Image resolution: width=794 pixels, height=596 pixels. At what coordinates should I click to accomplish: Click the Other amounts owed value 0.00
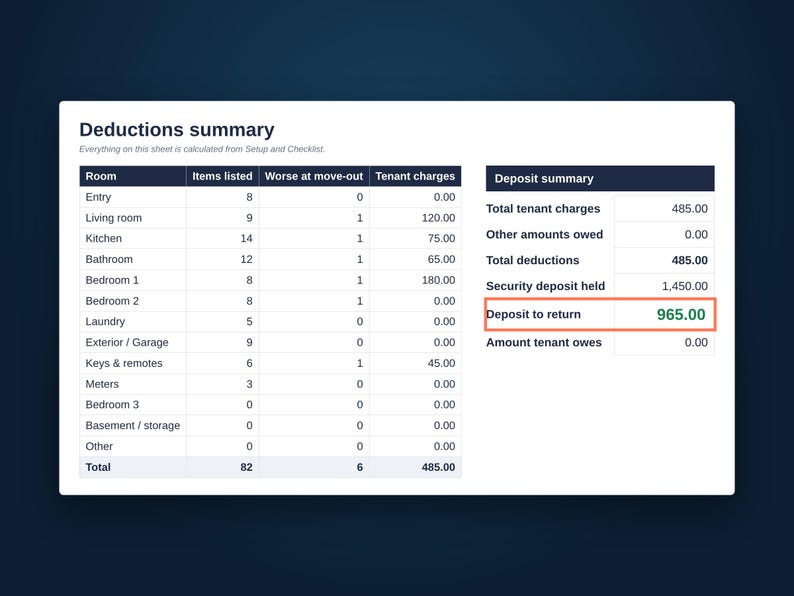696,234
